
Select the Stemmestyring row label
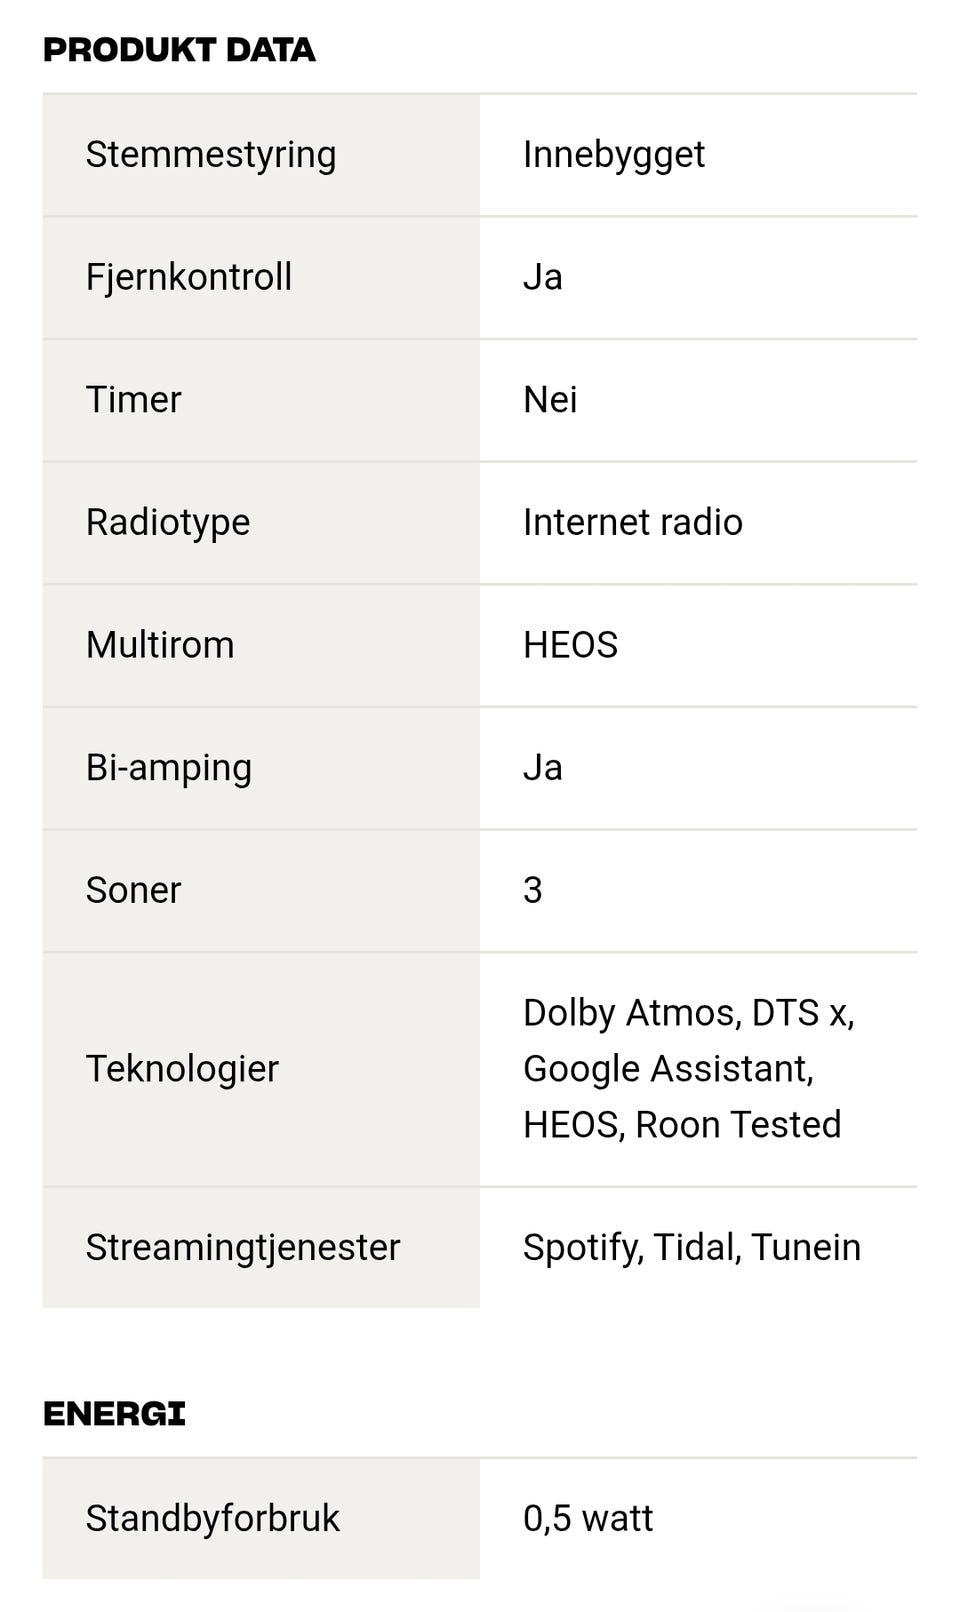[x=210, y=155]
